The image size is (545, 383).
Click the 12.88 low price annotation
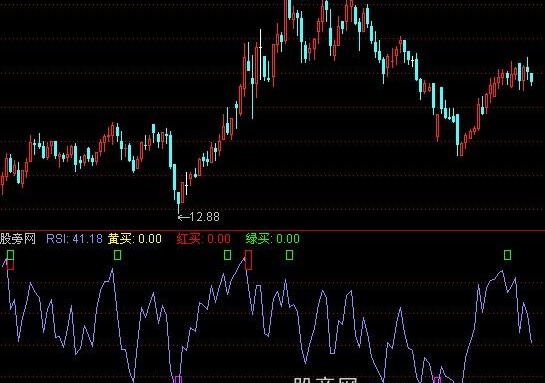tap(199, 217)
